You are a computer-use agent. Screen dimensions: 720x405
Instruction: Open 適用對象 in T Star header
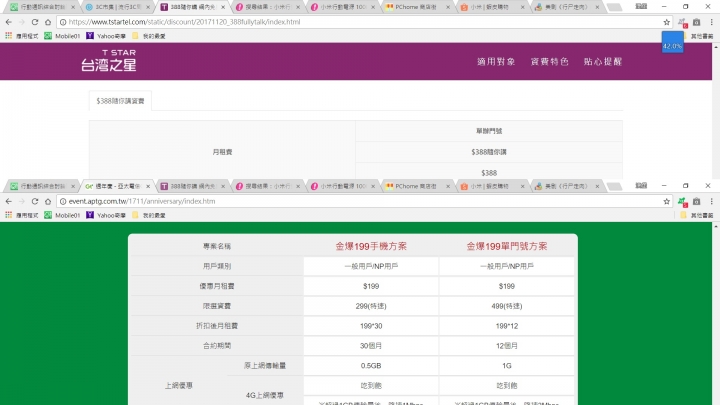tap(496, 62)
